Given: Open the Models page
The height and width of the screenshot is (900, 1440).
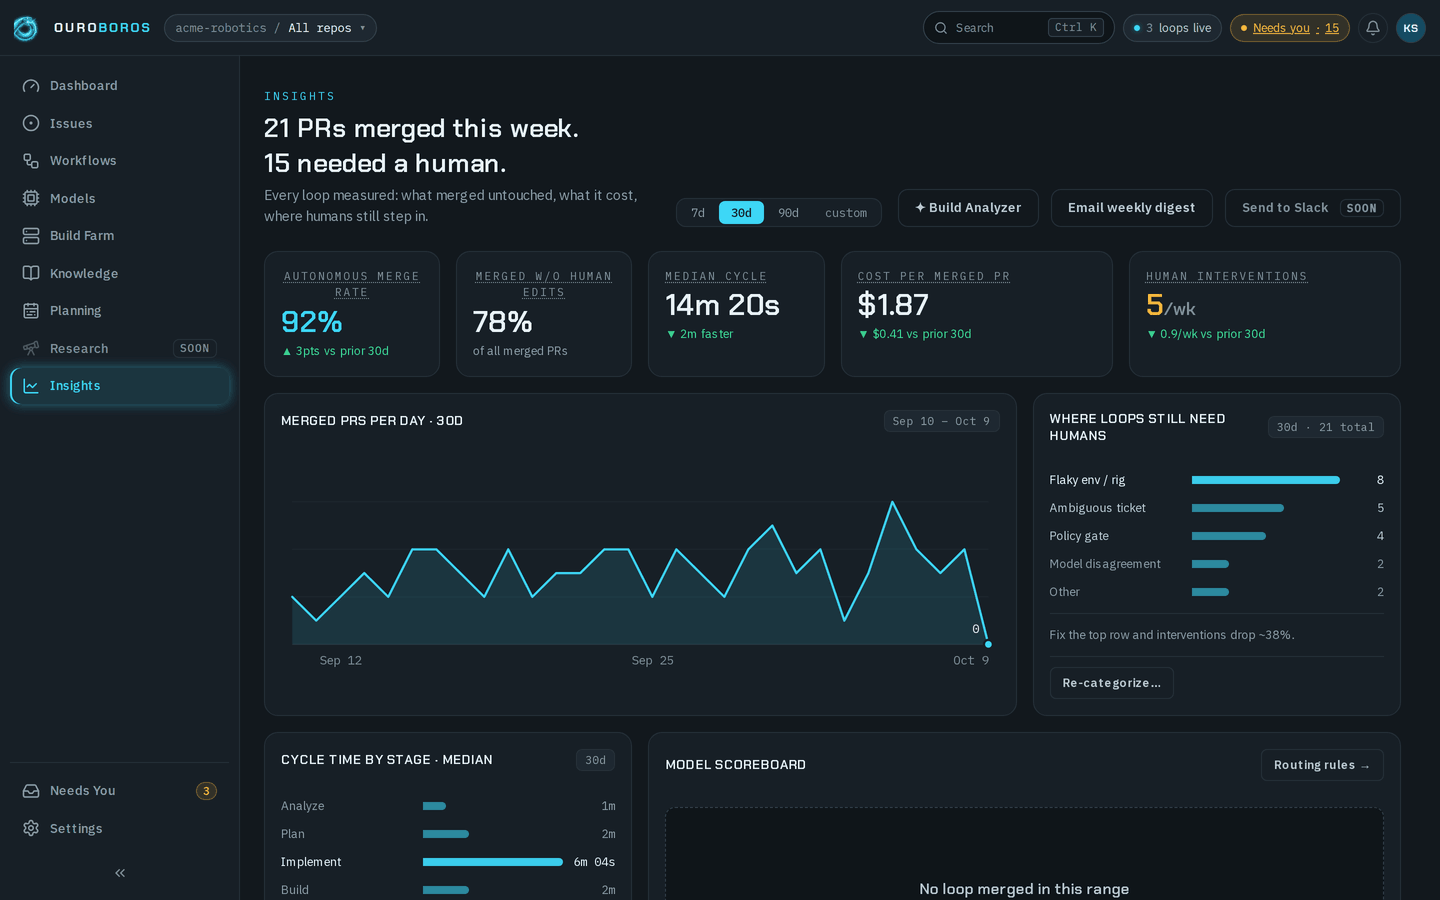Looking at the screenshot, I should click(120, 198).
